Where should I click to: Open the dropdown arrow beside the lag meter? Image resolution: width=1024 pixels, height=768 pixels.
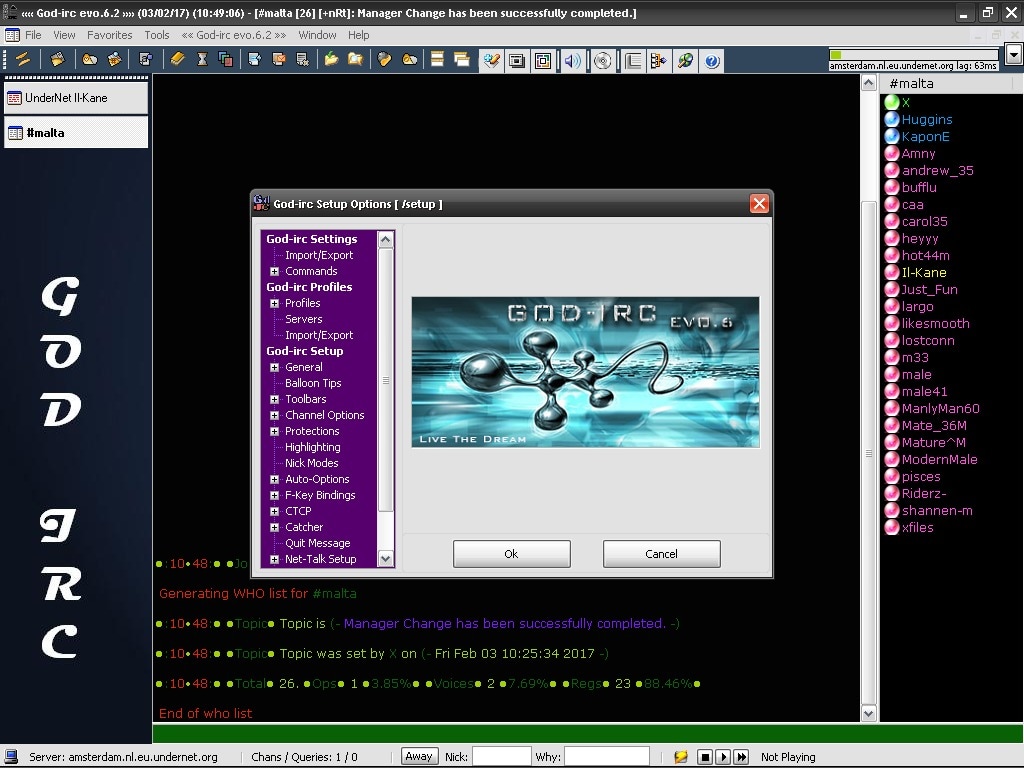point(1014,55)
